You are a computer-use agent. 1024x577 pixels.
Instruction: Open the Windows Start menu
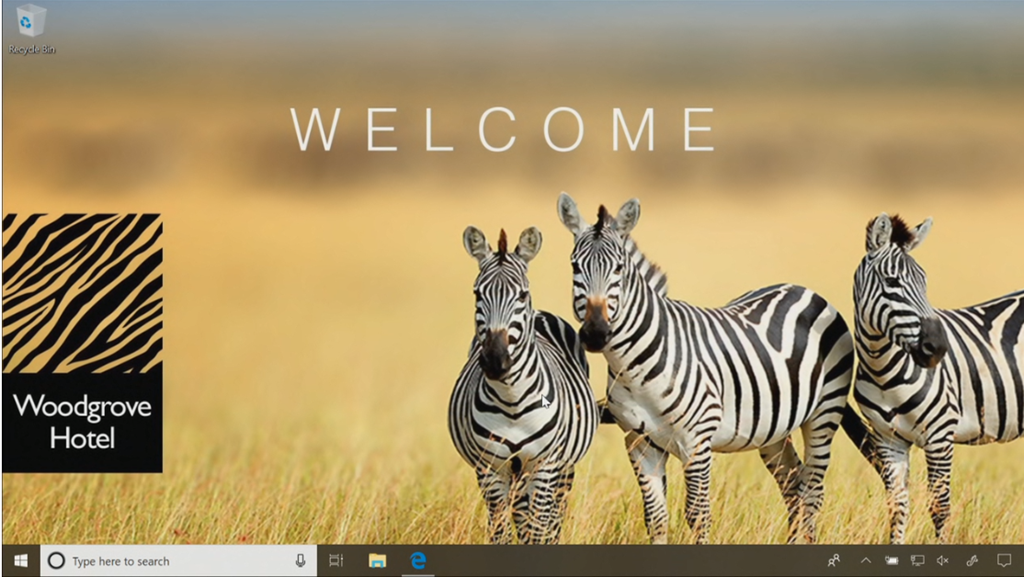(20, 561)
